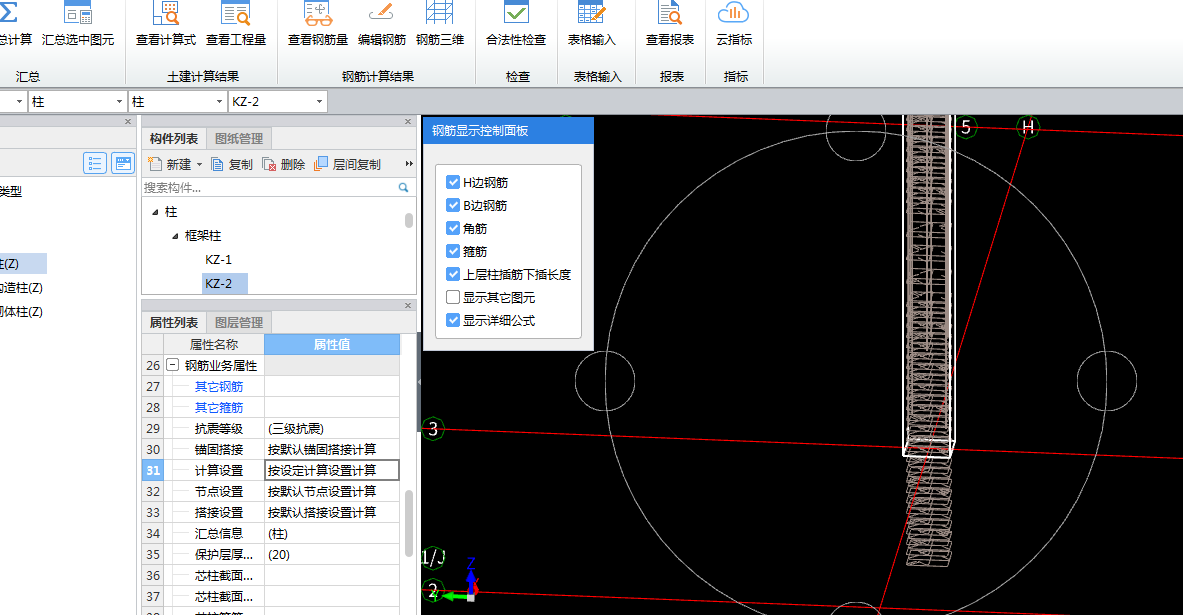1183x615 pixels.
Task: Close the 属性列表 panel
Action: pos(408,306)
